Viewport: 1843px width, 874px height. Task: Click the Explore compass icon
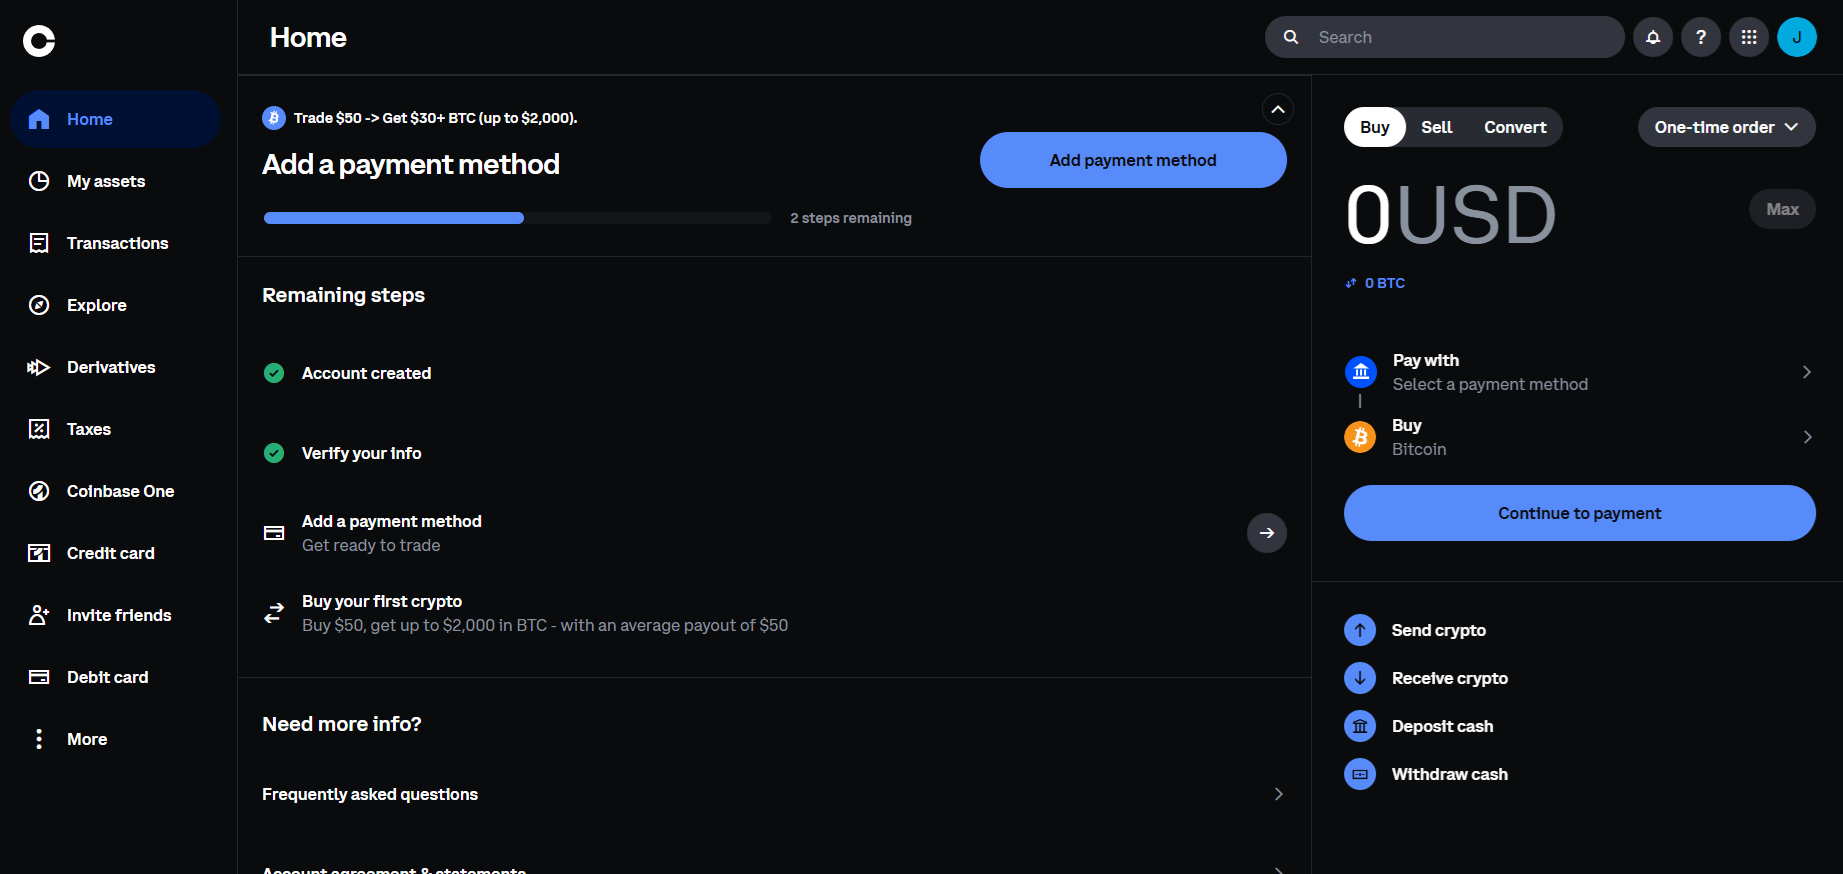39,305
